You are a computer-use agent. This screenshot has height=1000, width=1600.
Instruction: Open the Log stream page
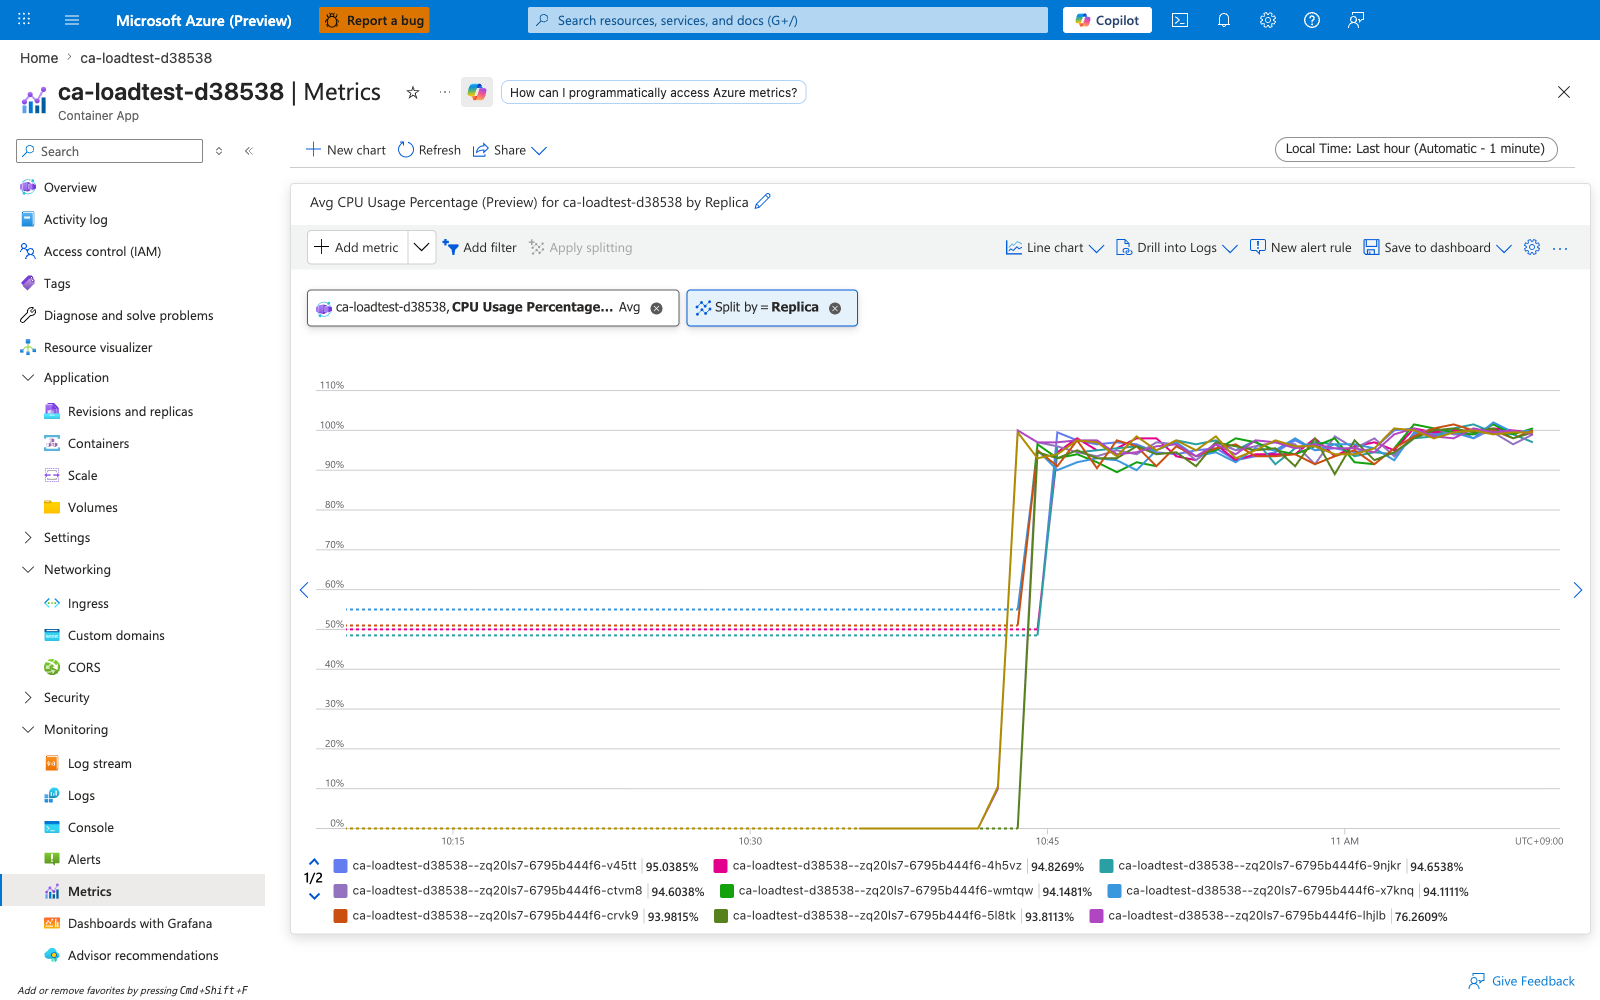[99, 764]
